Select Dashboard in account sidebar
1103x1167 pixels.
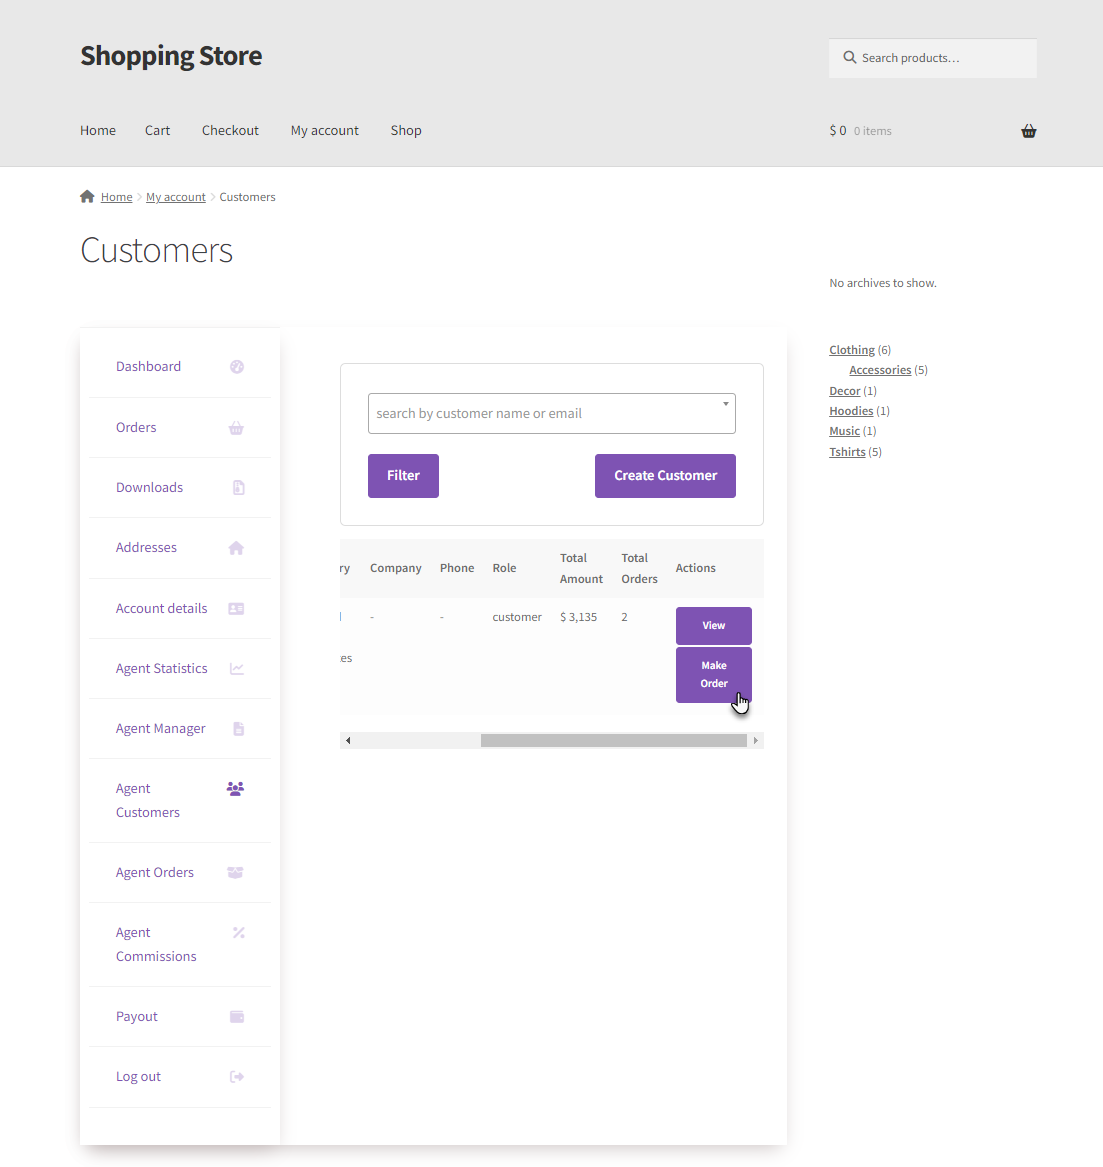149,366
